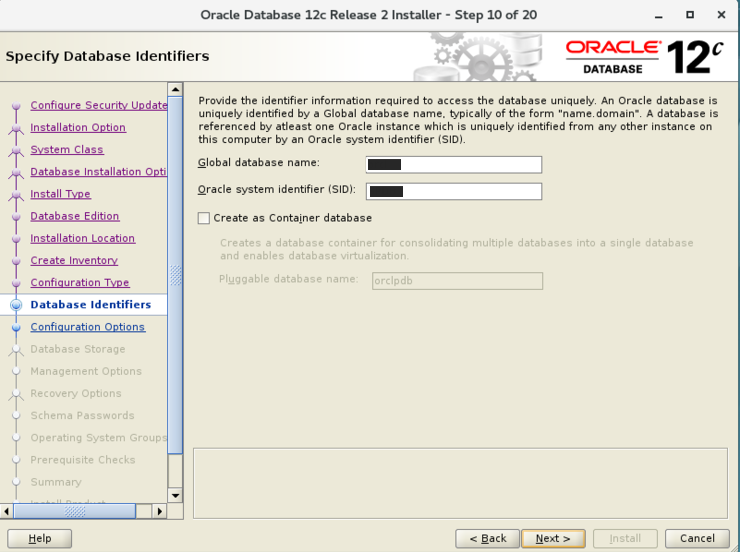Click the Help button
740x552 pixels.
click(x=40, y=538)
